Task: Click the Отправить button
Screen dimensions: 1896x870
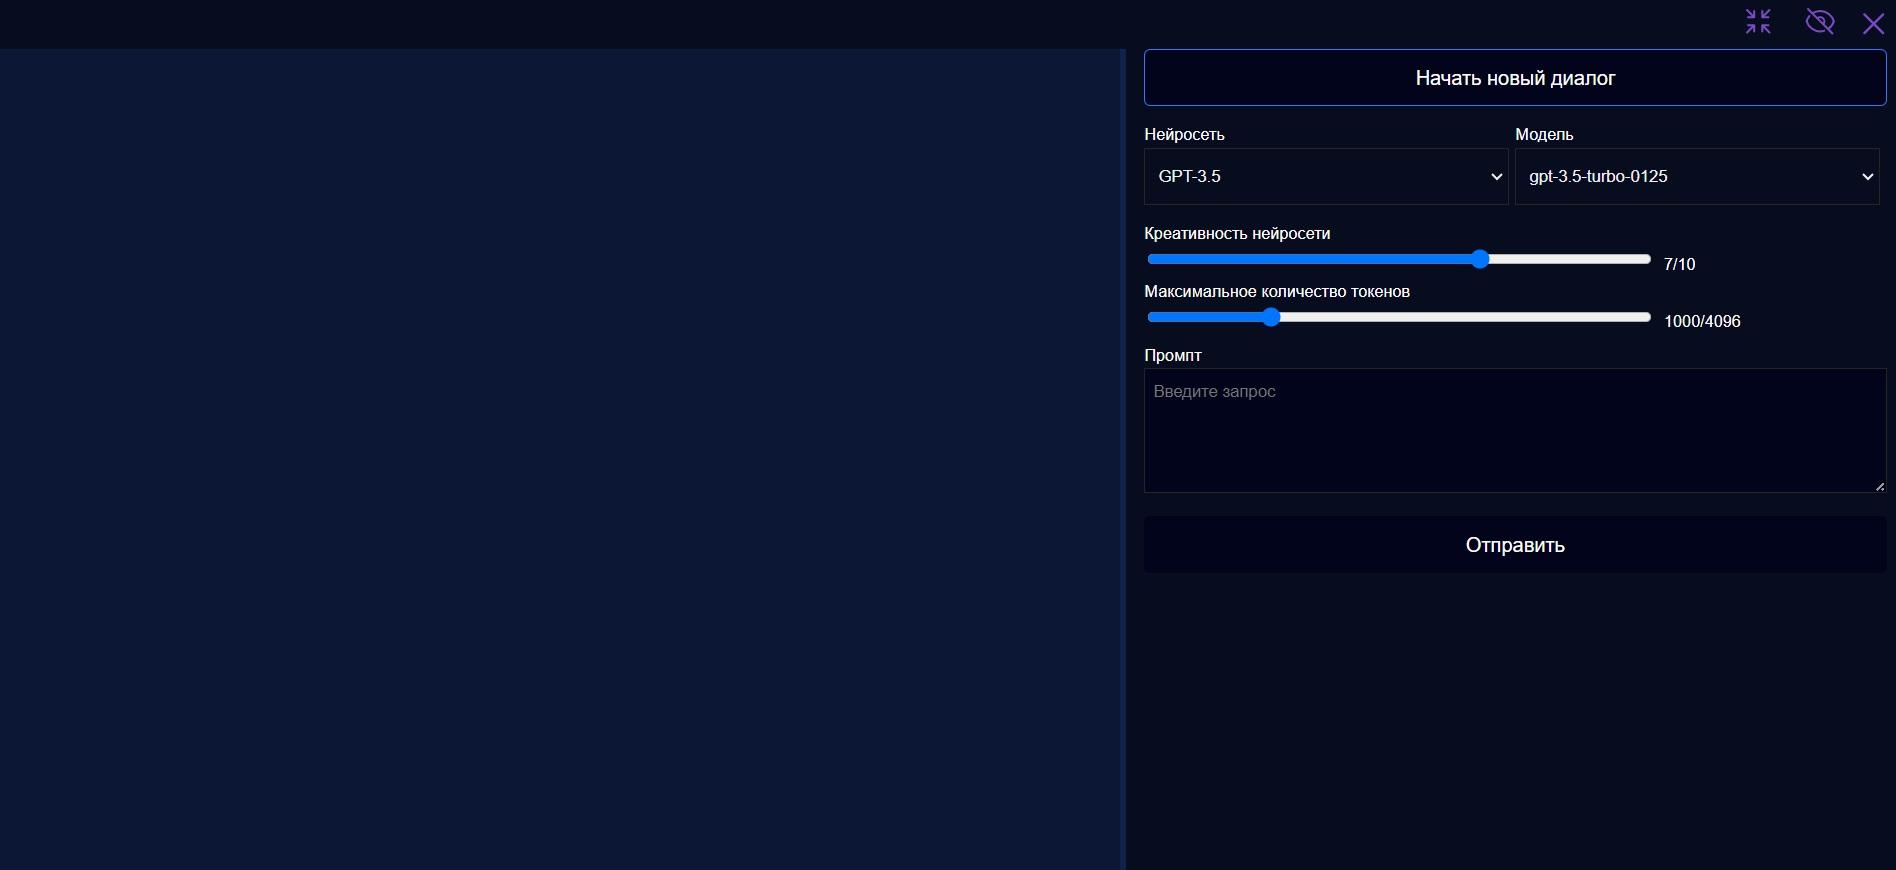Action: 1515,545
